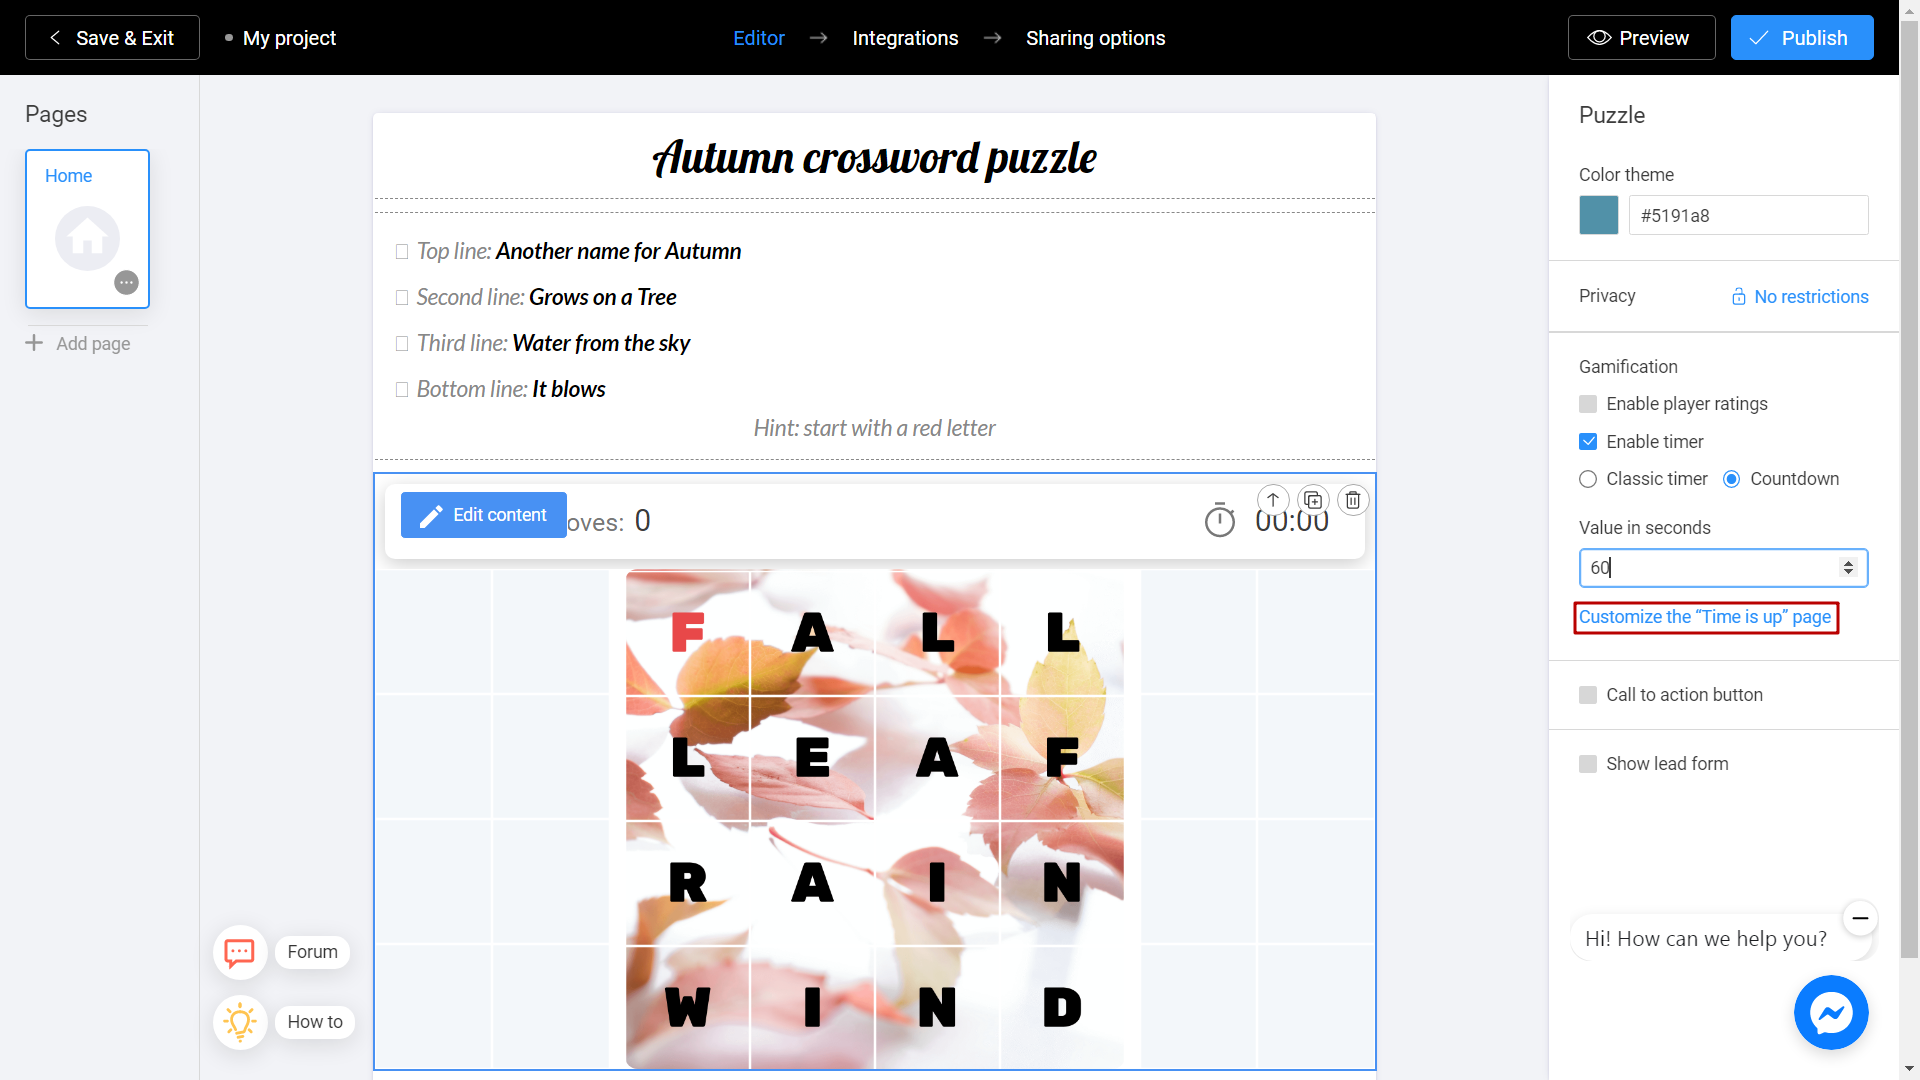Click the Edit content button
Viewport: 1920px width, 1080px height.
click(483, 514)
